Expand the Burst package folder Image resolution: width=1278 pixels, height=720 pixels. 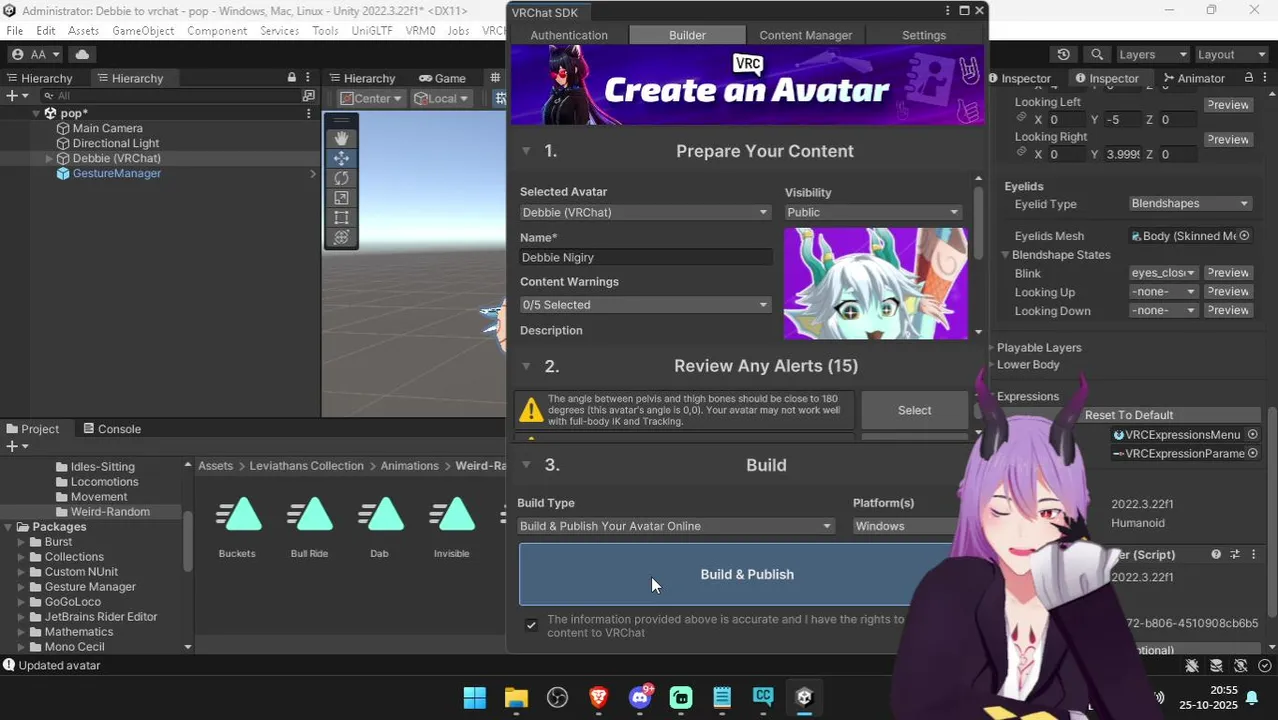click(21, 542)
